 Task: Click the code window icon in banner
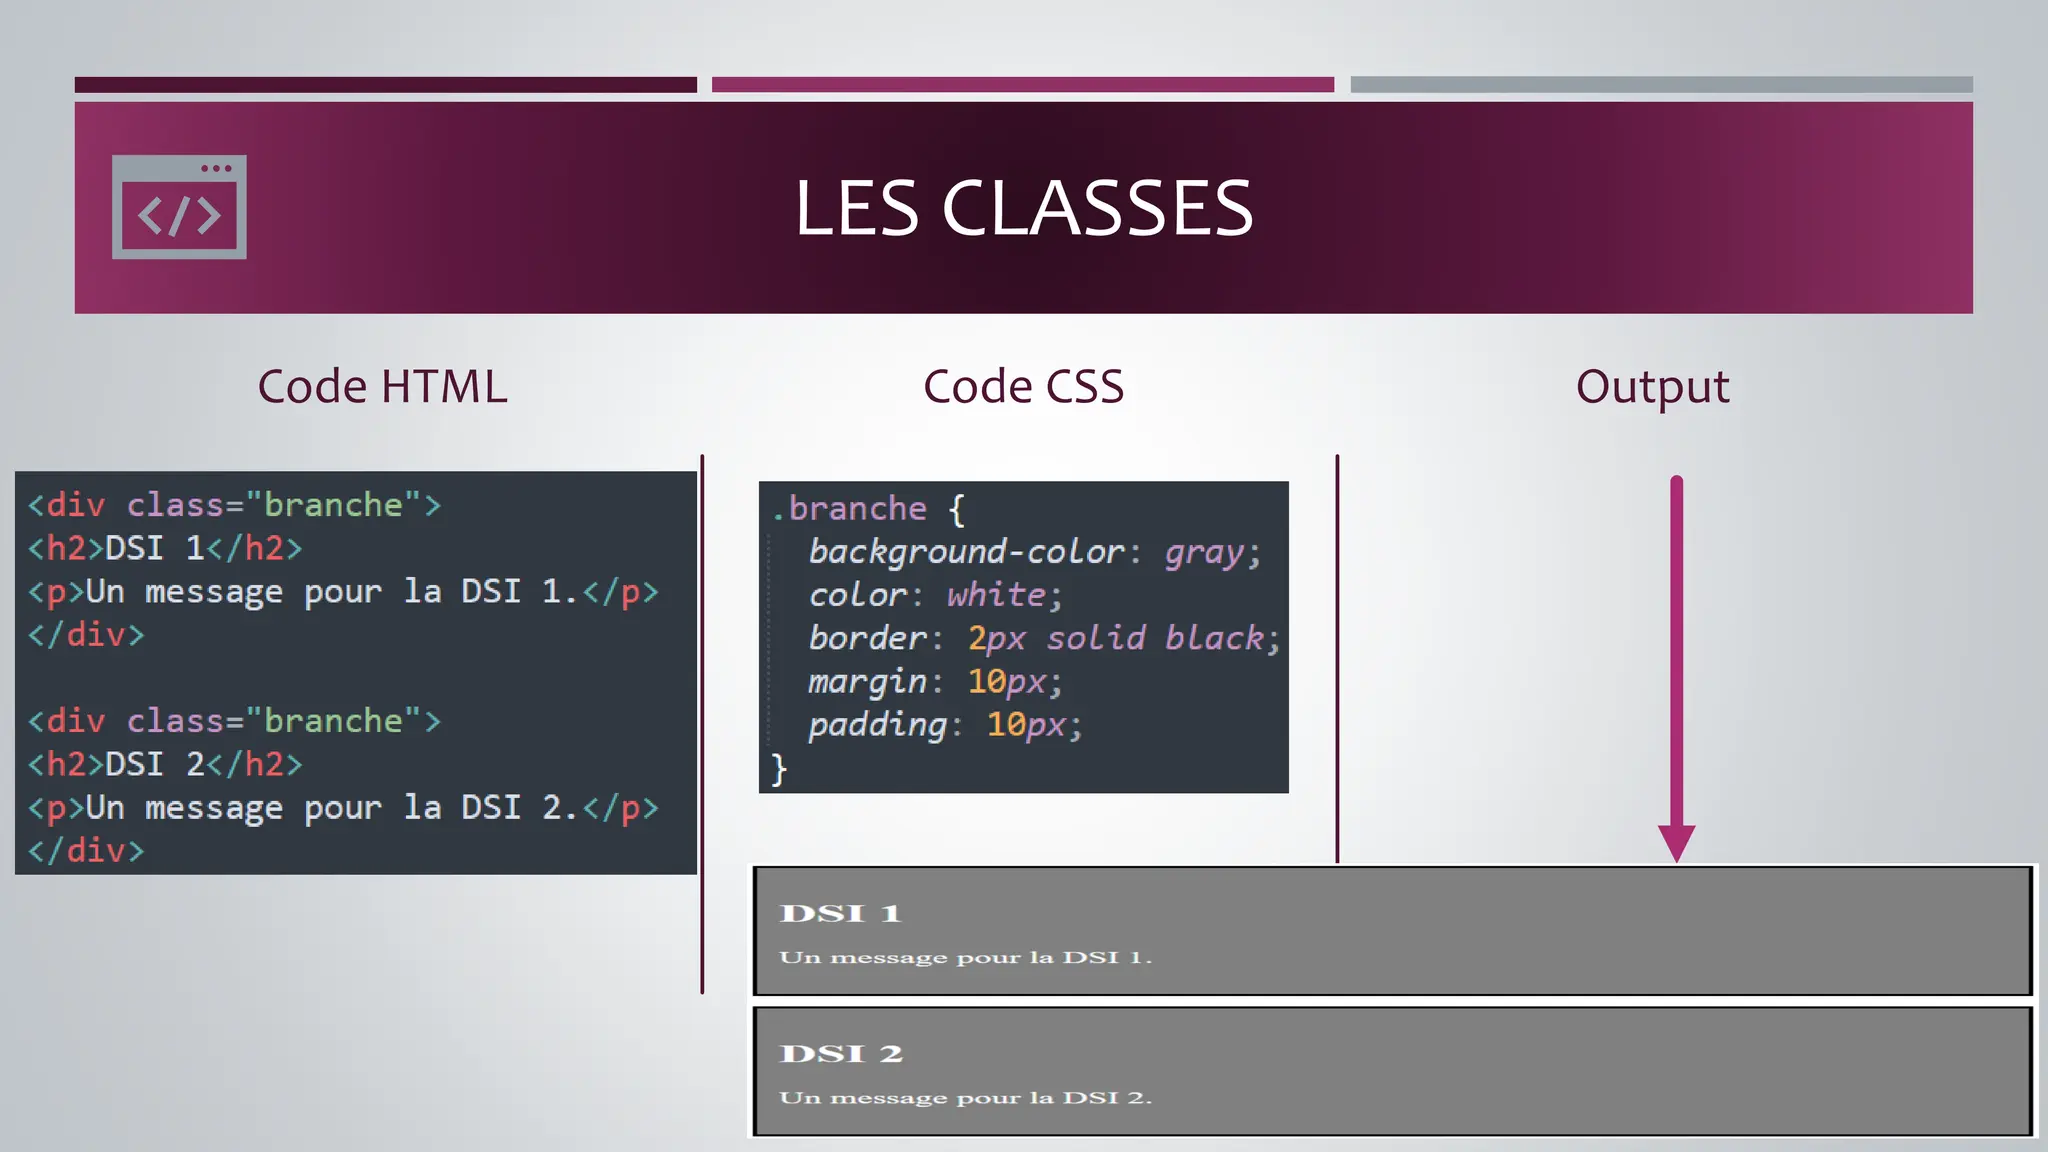pyautogui.click(x=179, y=207)
